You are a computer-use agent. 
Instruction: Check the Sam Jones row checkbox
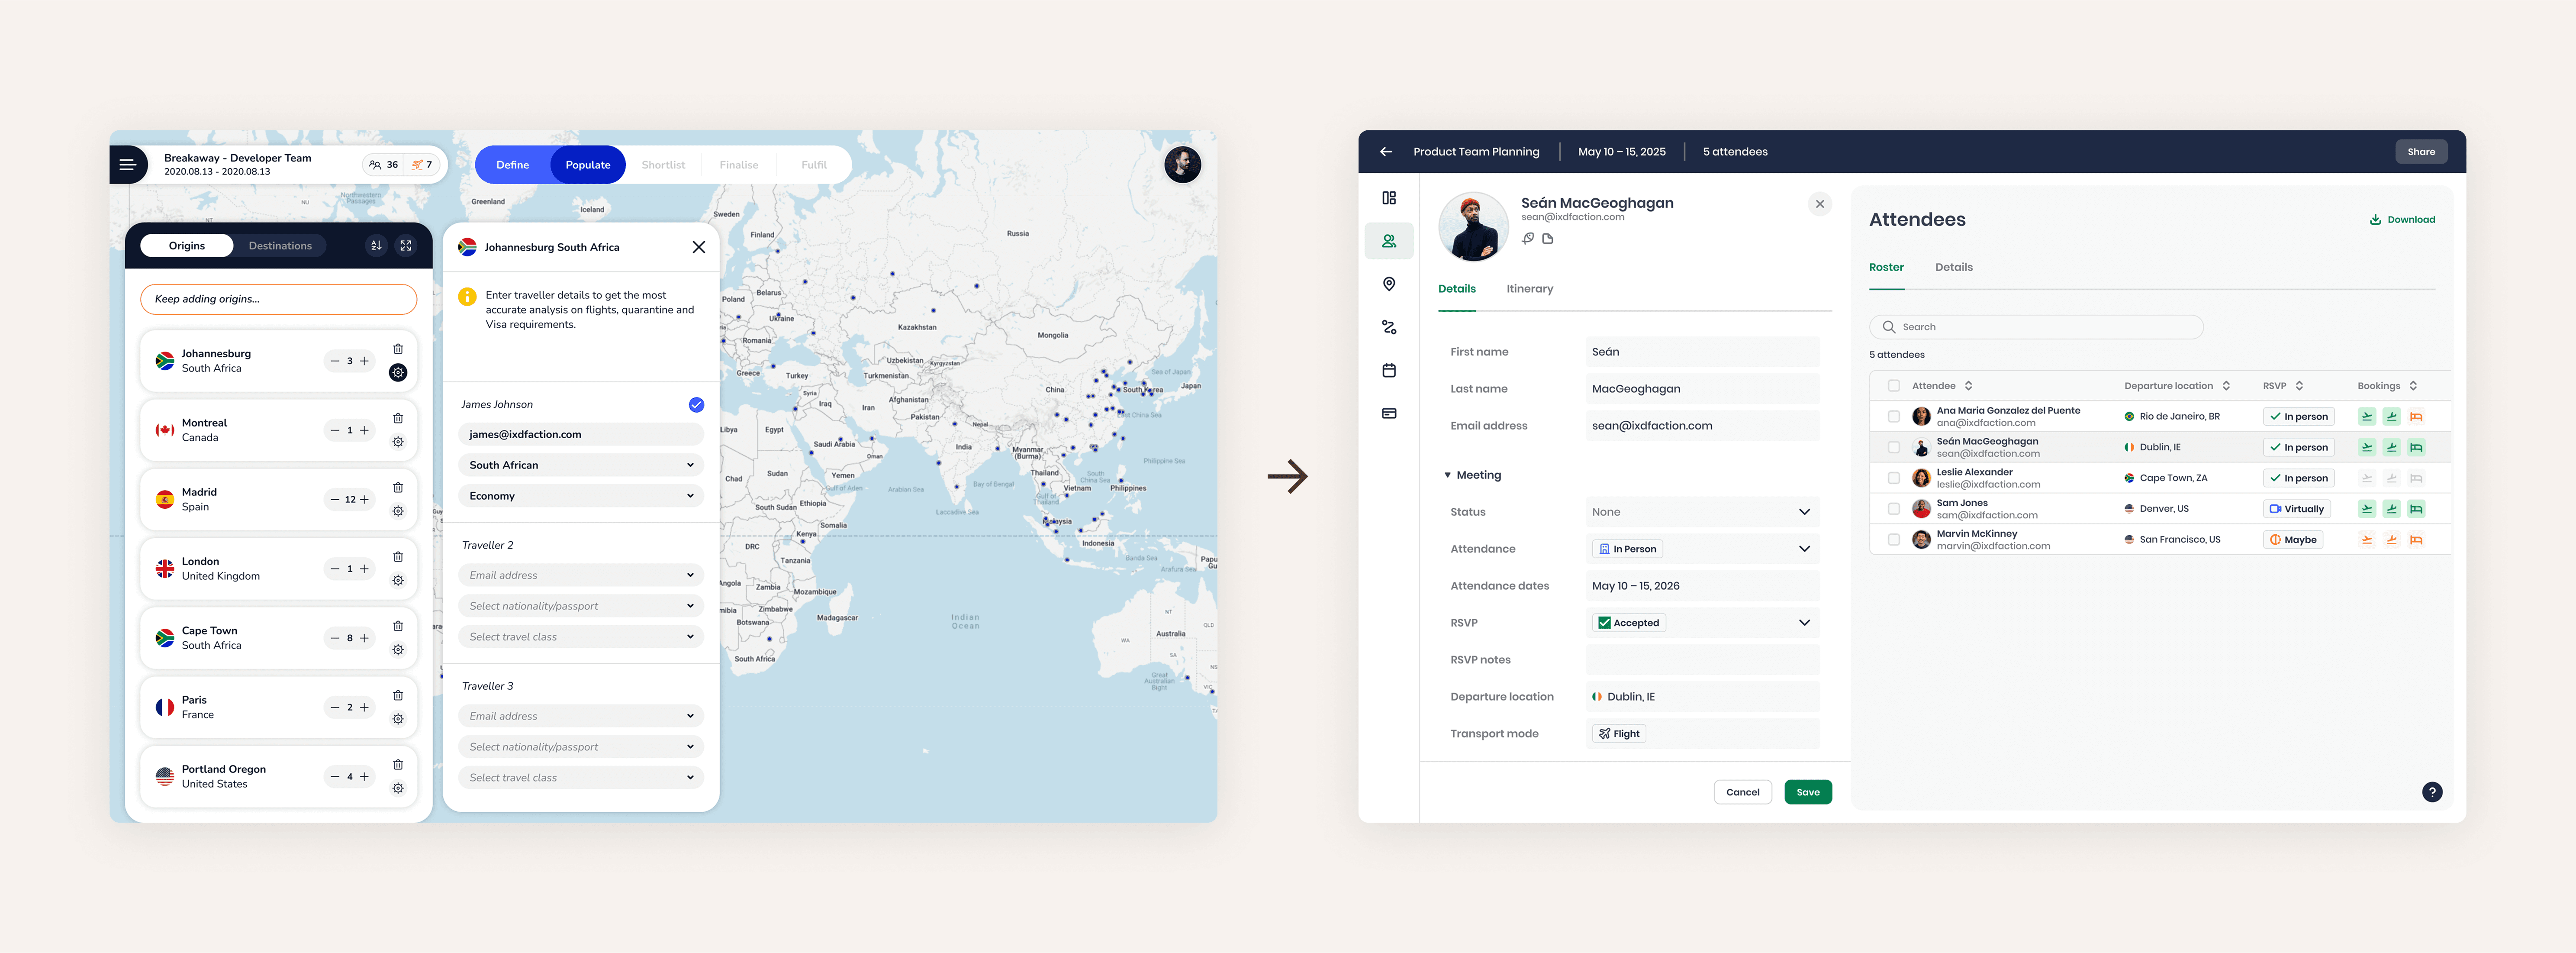1893,509
